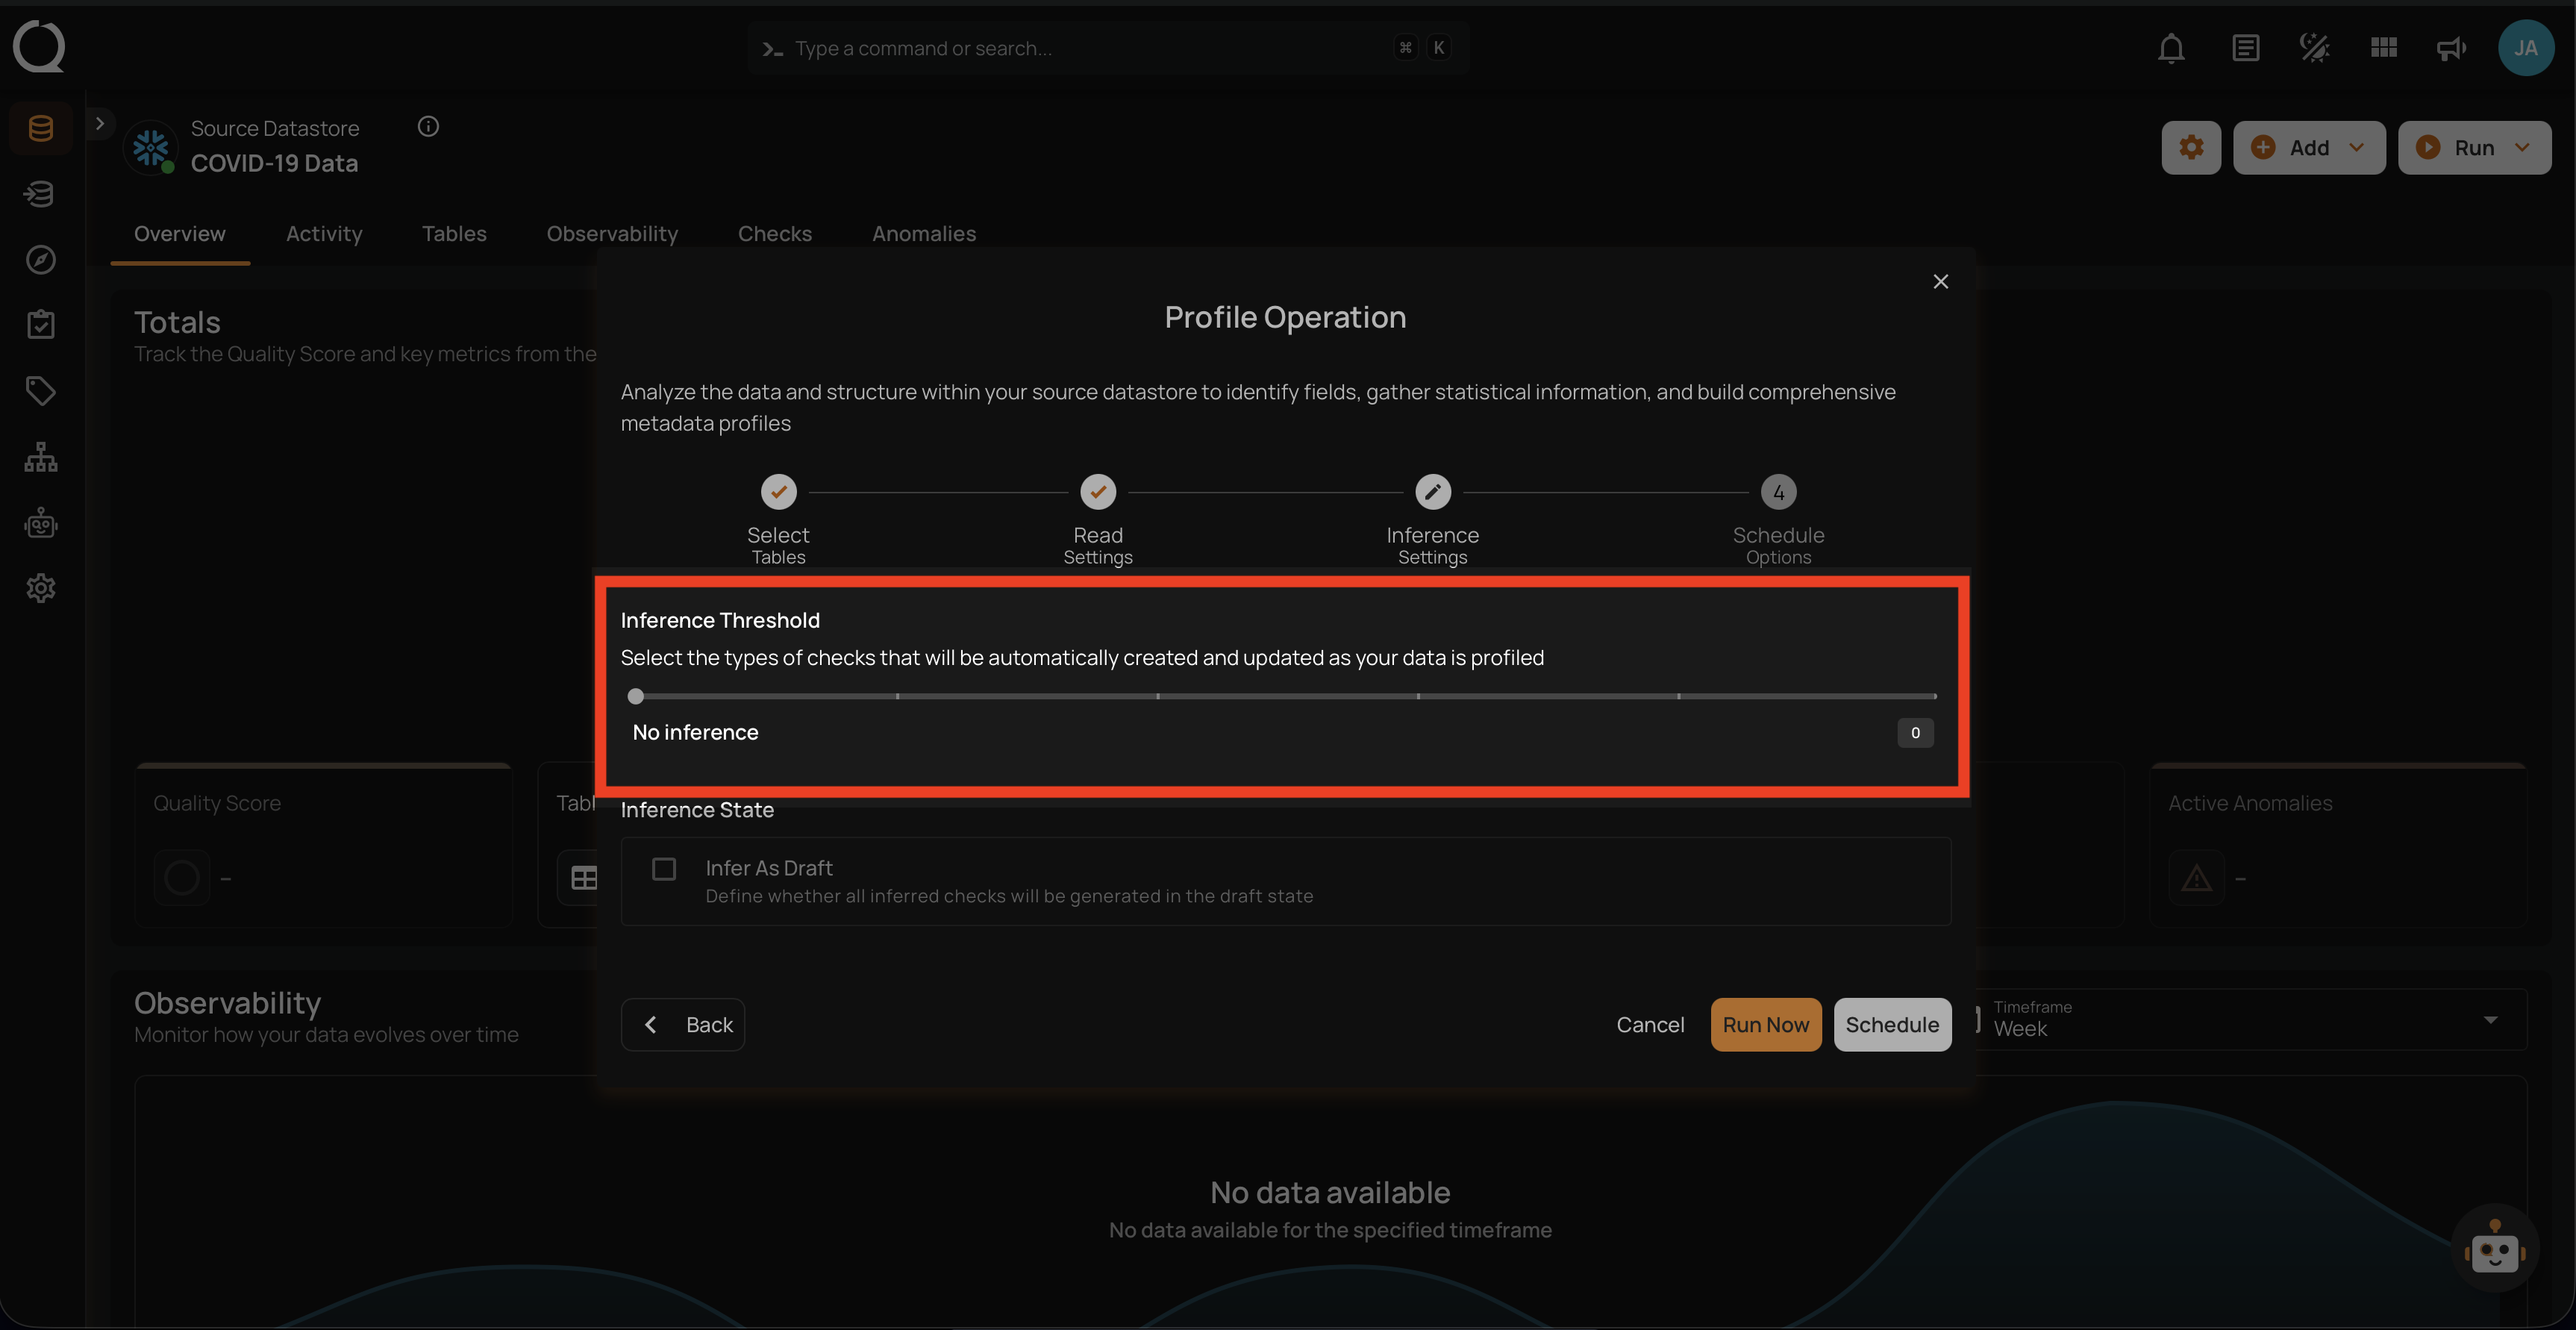Click the Back button in dialog

[x=683, y=1025]
